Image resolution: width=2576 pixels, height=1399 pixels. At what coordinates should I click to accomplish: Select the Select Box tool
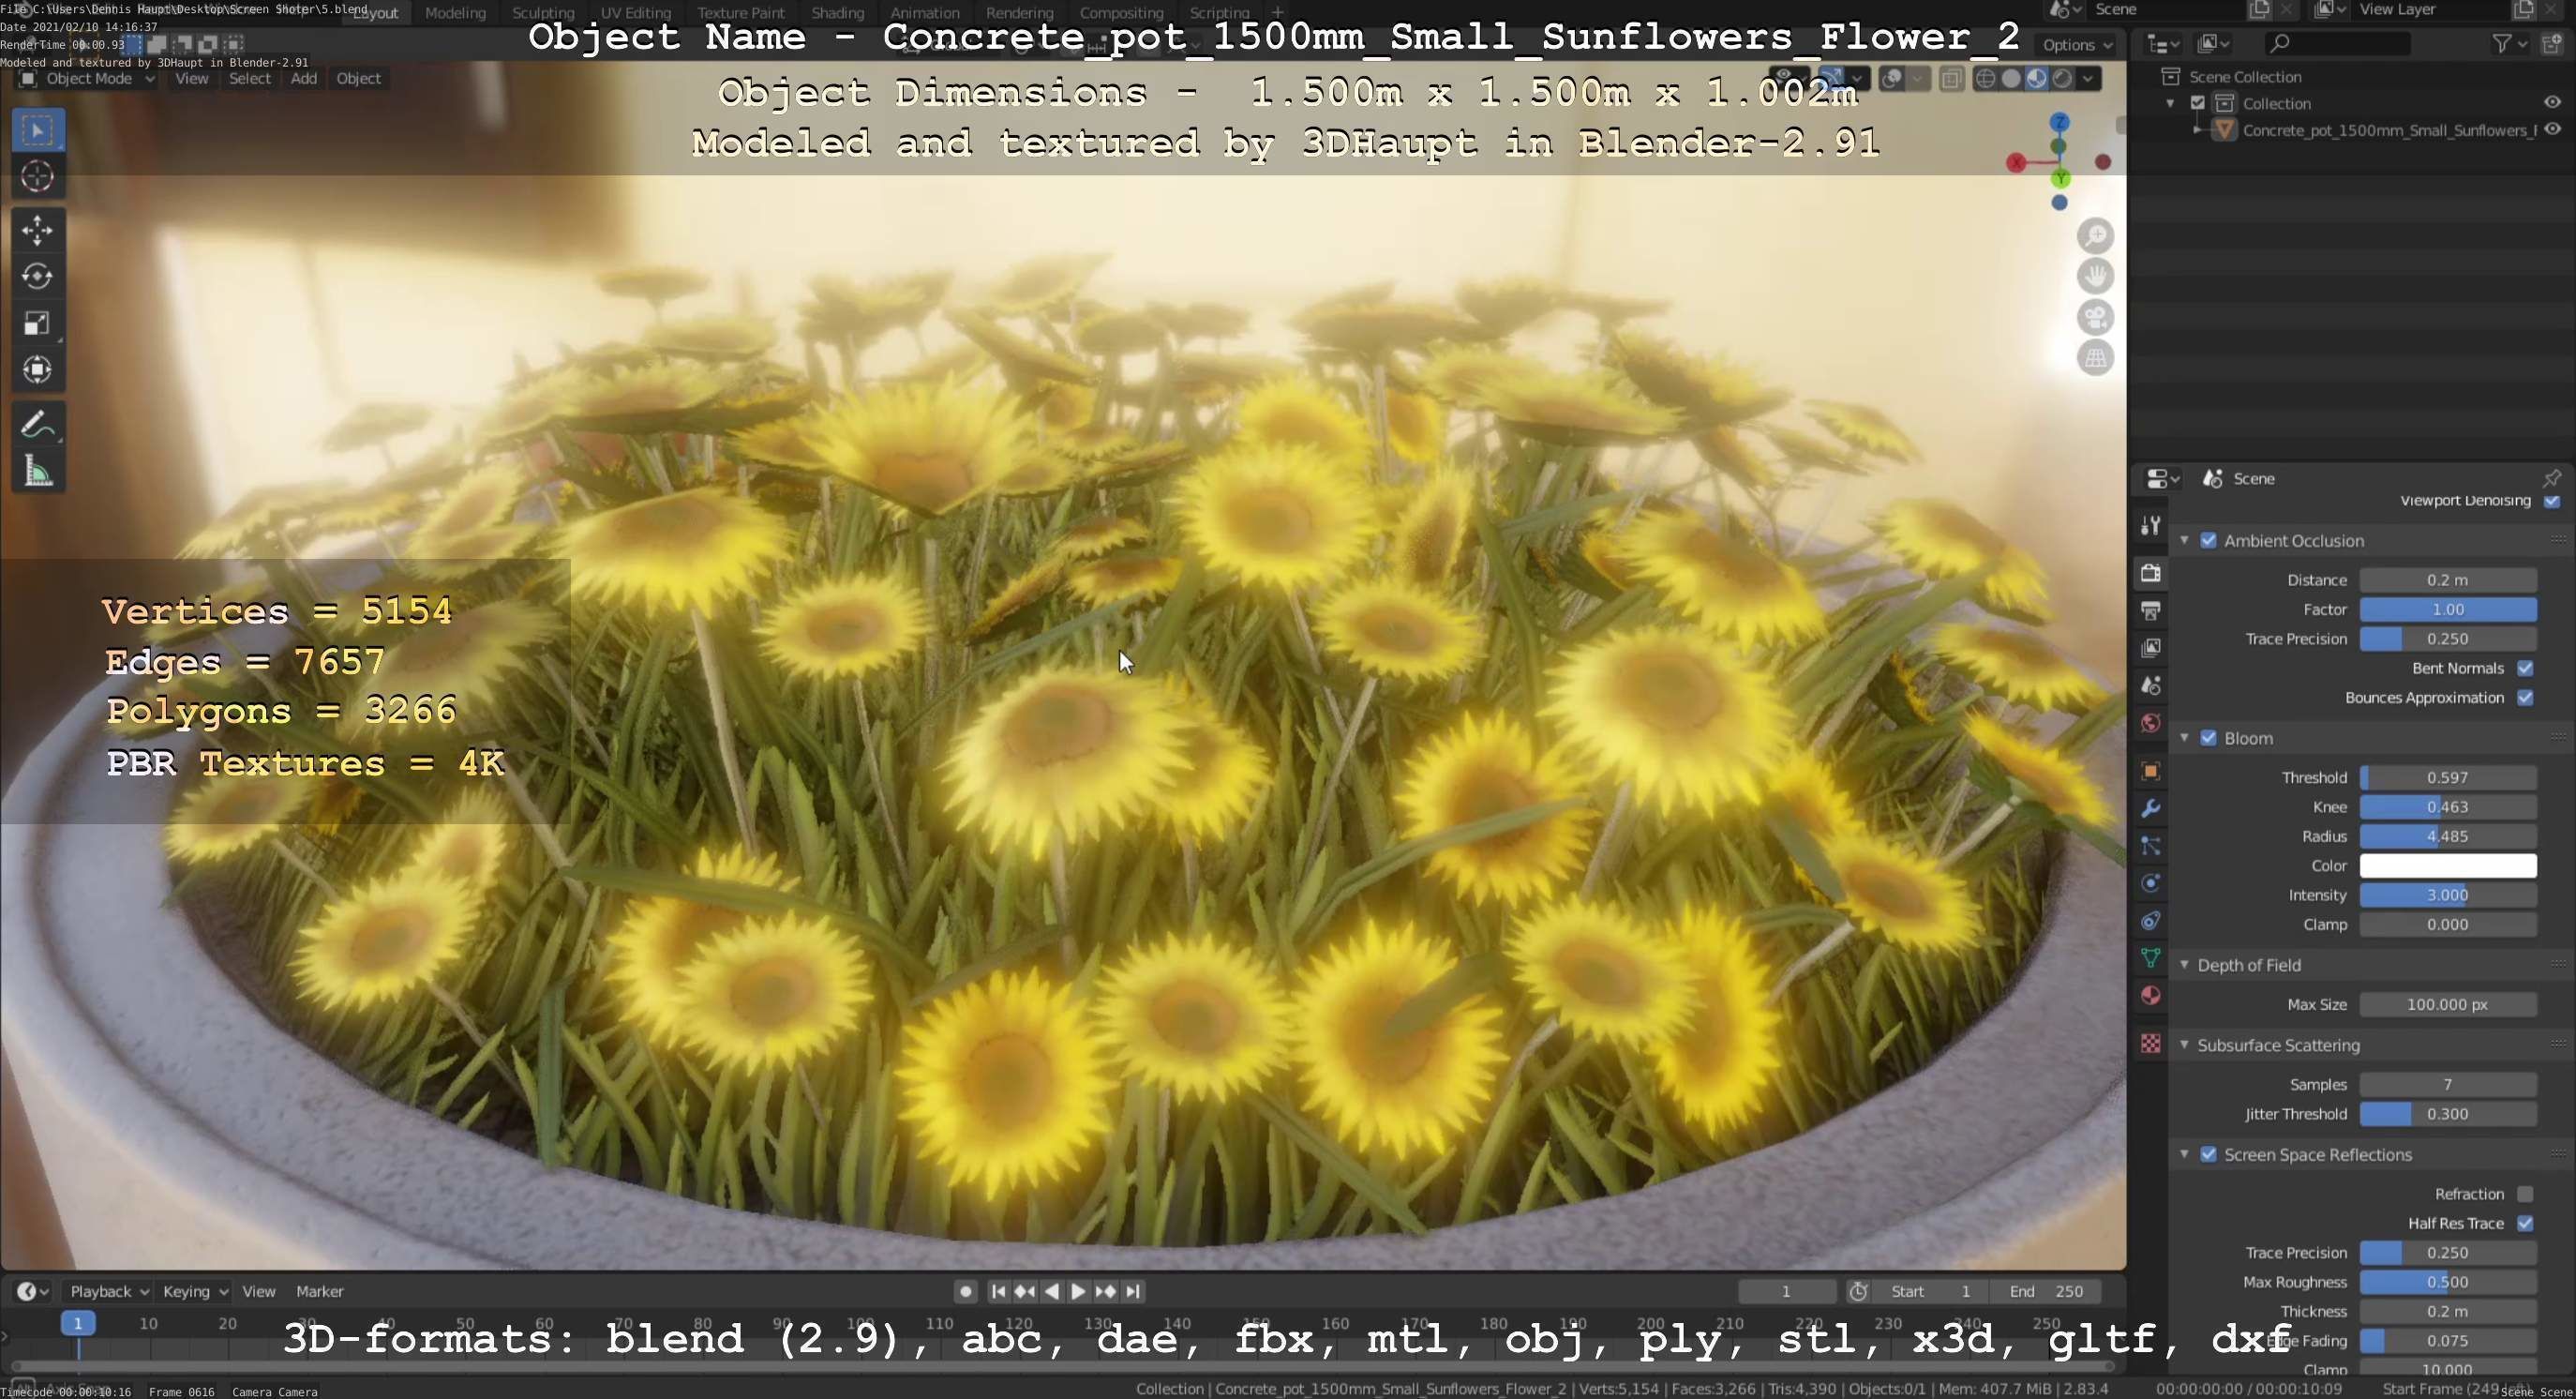click(38, 130)
